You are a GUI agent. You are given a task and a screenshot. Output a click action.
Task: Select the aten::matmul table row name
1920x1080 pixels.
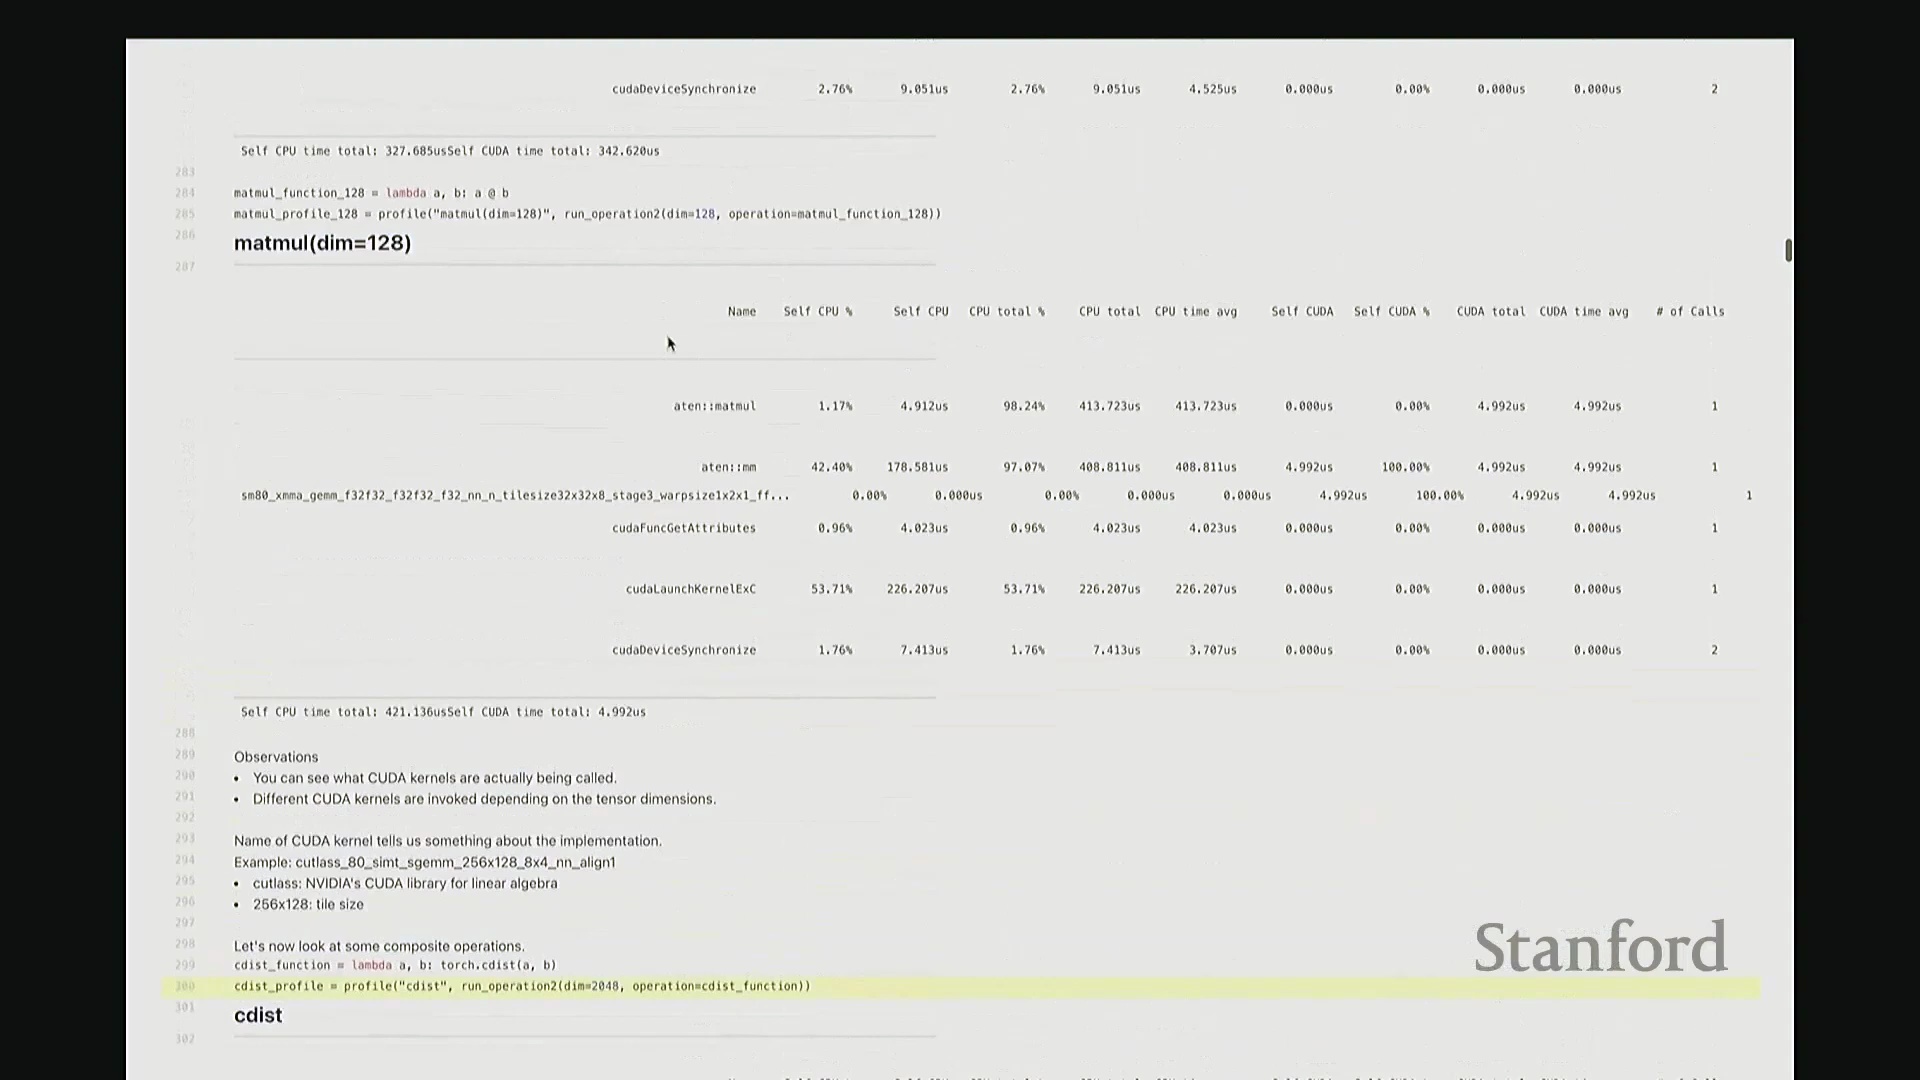tap(714, 406)
